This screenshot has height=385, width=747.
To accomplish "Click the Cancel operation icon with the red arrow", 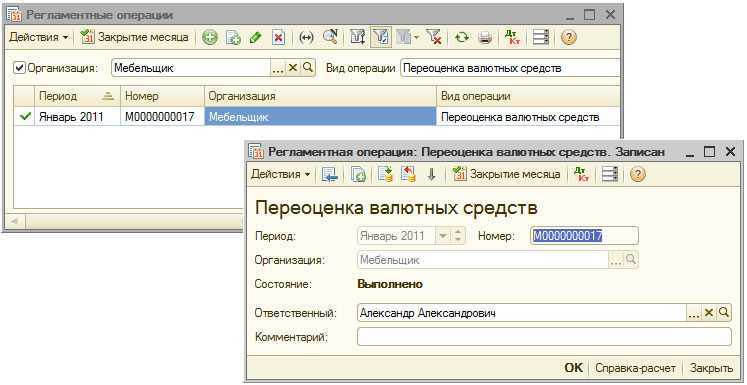I will (408, 174).
